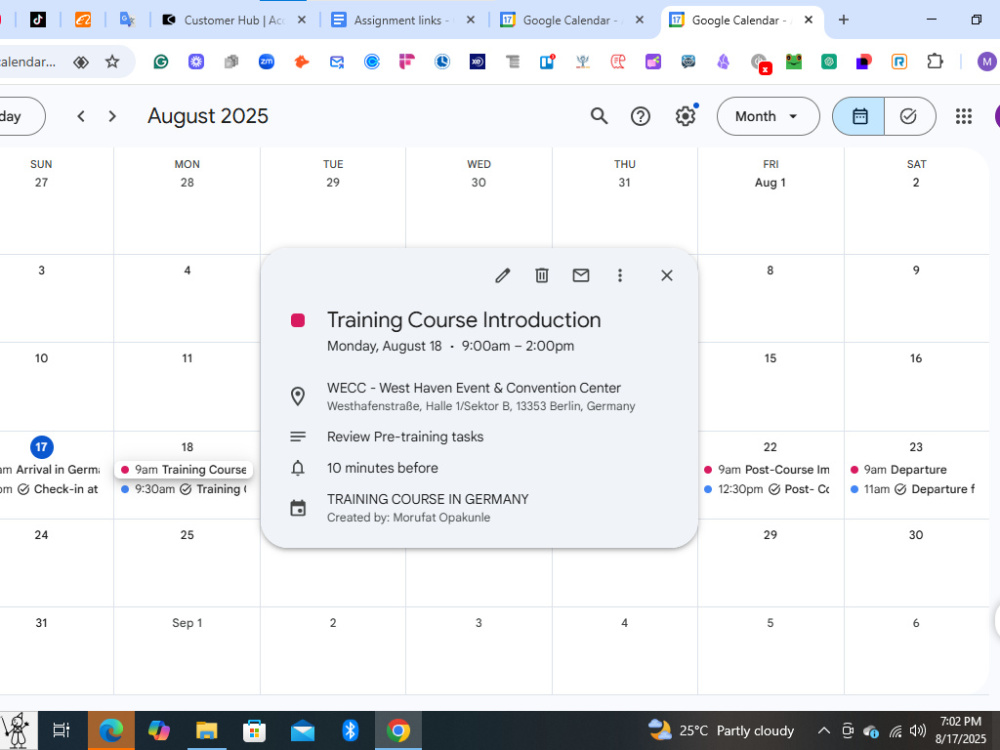Viewport: 1000px width, 750px height.
Task: Open 12:30pm Post-Co task on 22
Action: 767,489
